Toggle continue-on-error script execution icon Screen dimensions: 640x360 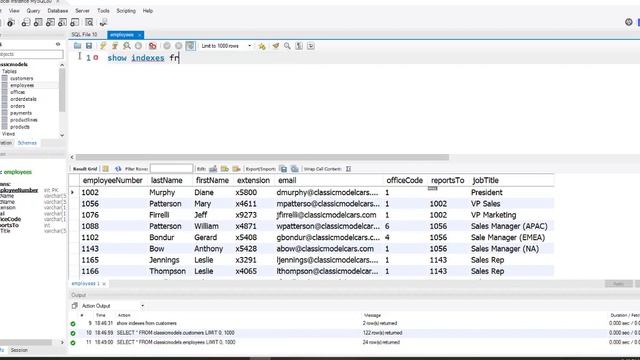[x=153, y=46]
